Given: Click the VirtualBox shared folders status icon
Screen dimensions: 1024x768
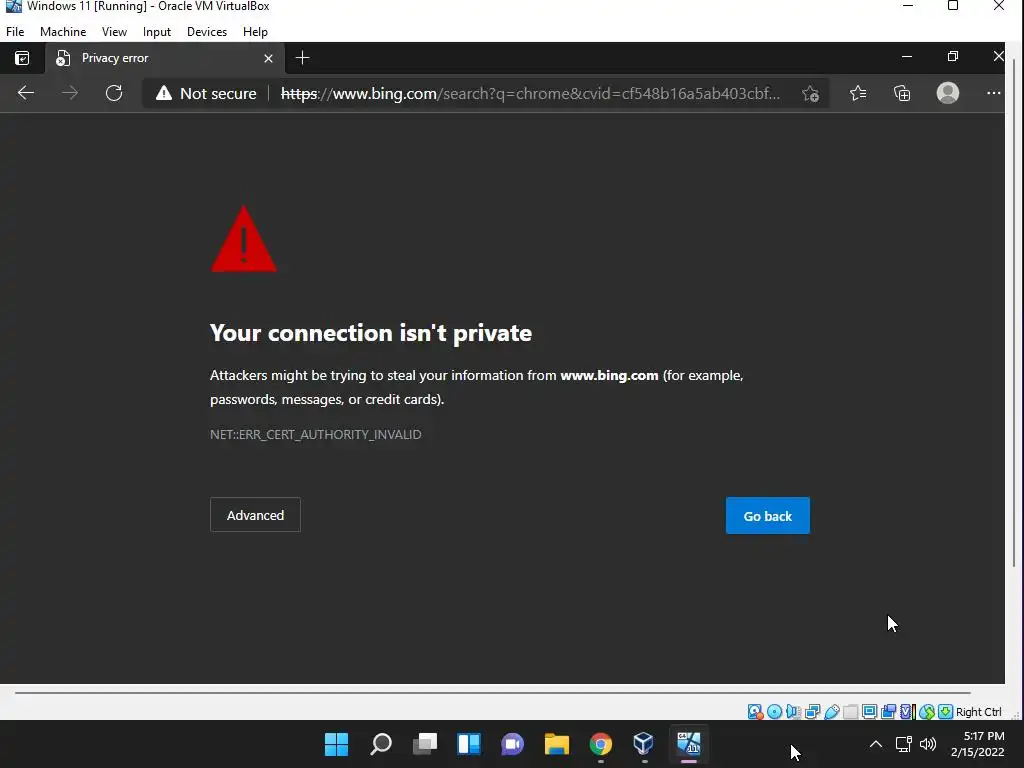Looking at the screenshot, I should [x=850, y=712].
